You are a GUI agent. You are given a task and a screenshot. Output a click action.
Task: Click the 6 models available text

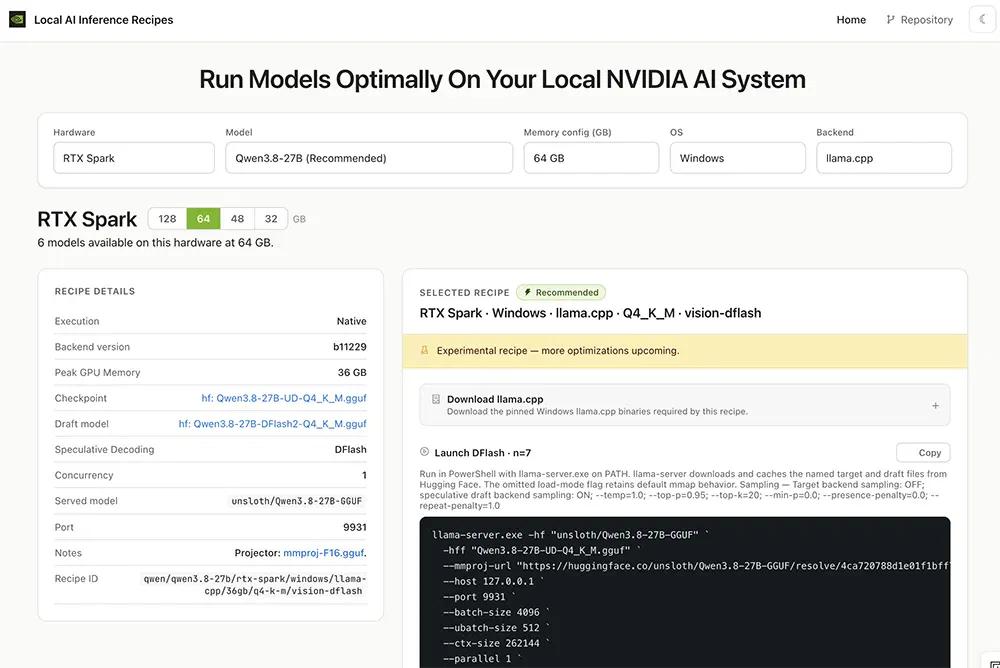pos(155,242)
